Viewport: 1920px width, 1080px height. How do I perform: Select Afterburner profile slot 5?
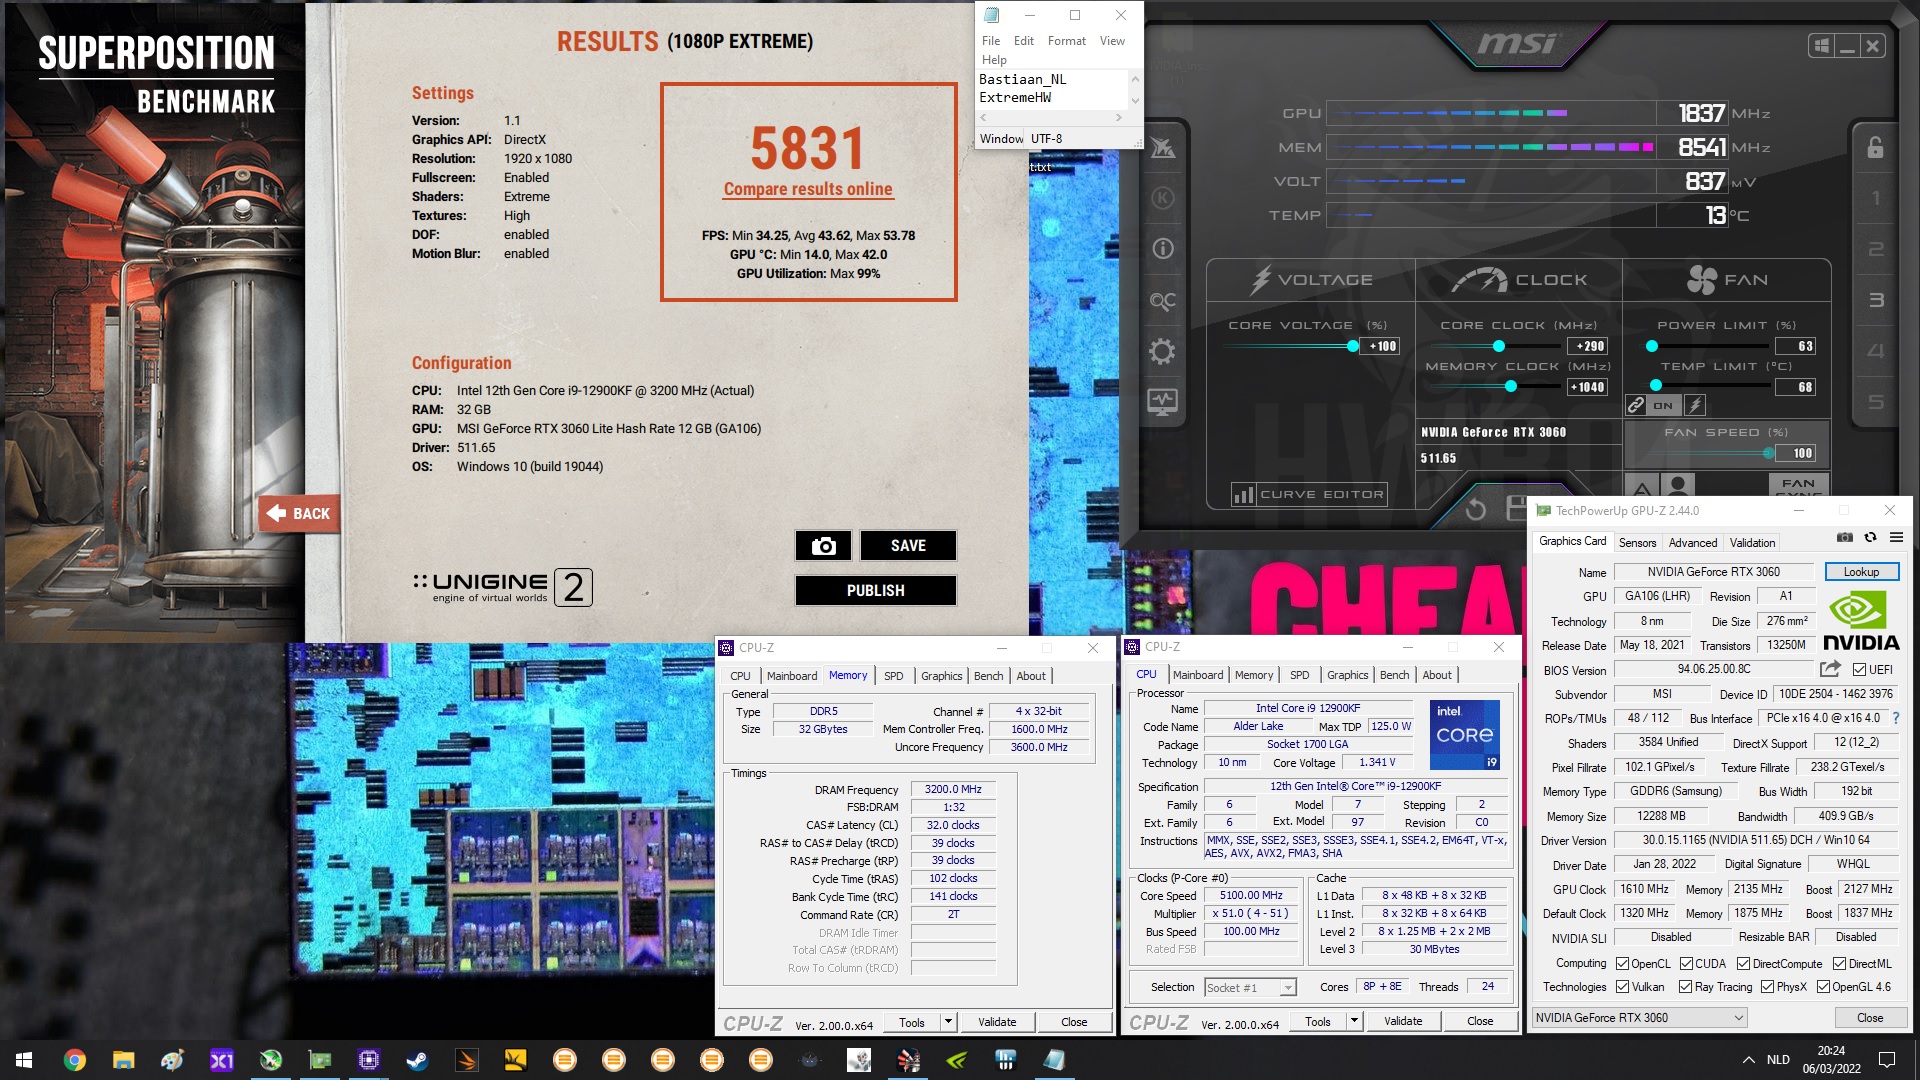point(1876,402)
